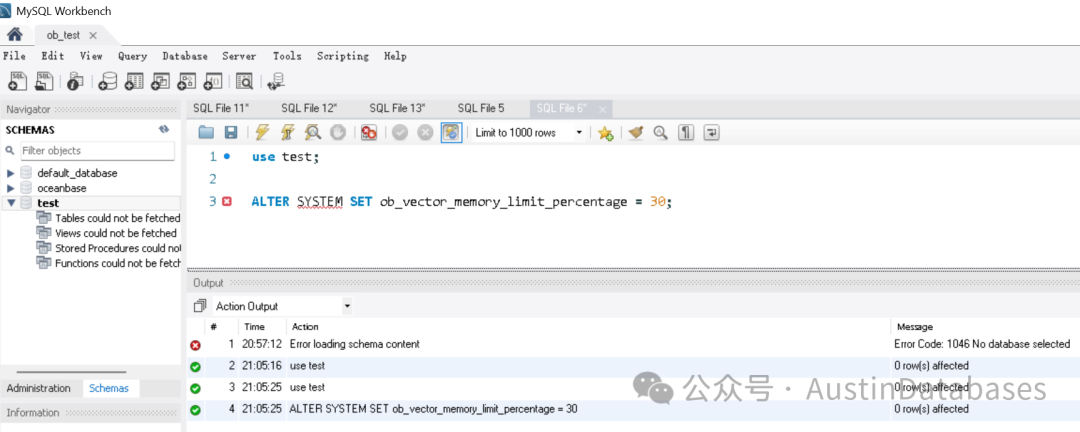Open the Query menu

click(132, 56)
